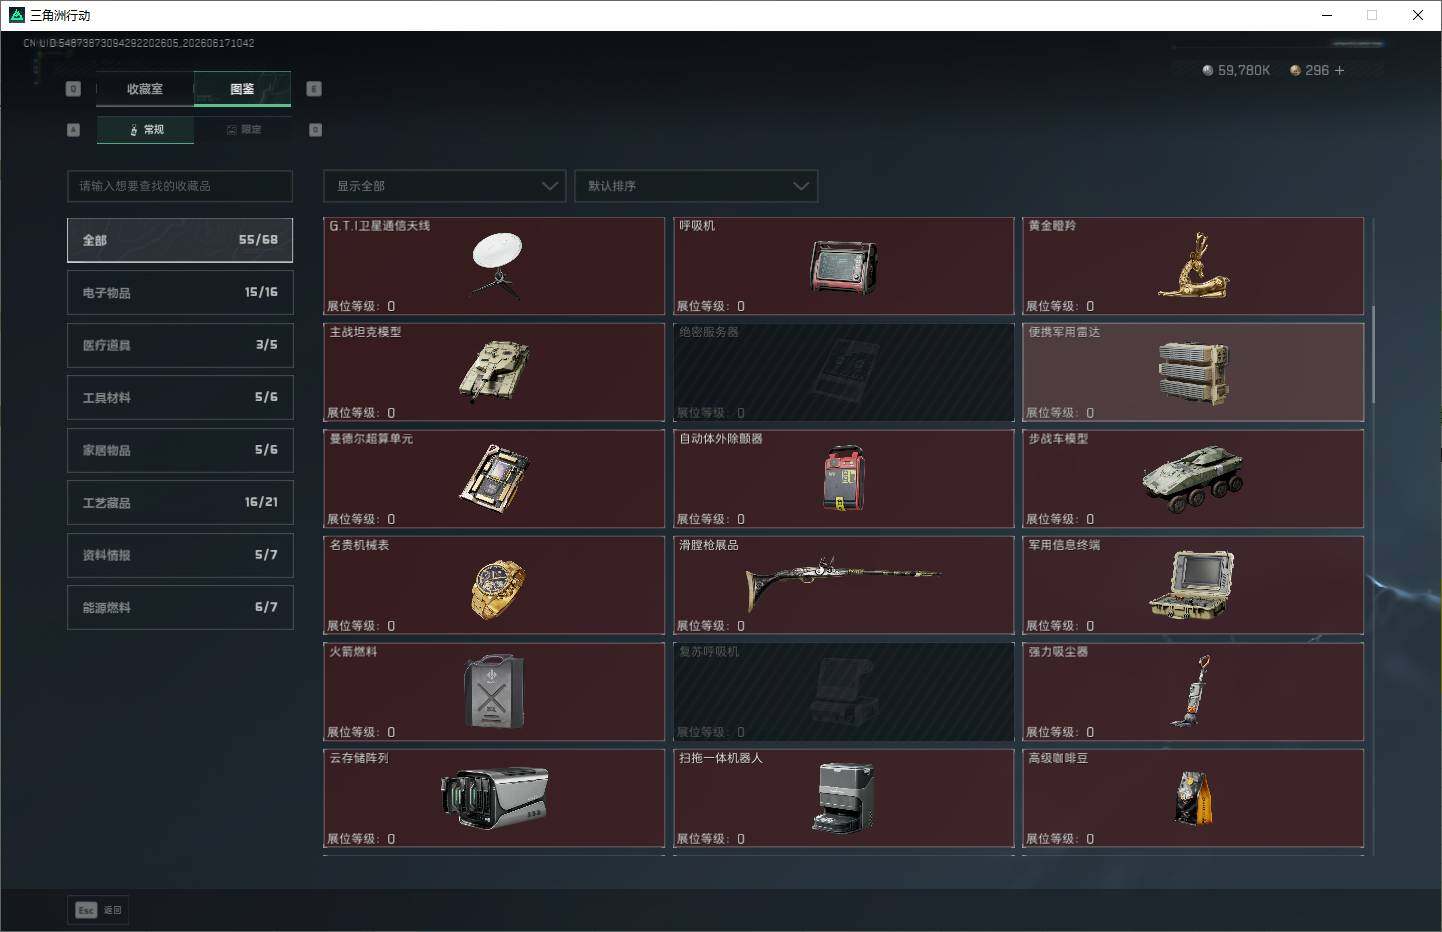Open the 高级咖啡豆 coffee beans card
Image resolution: width=1442 pixels, height=932 pixels.
[x=1193, y=798]
